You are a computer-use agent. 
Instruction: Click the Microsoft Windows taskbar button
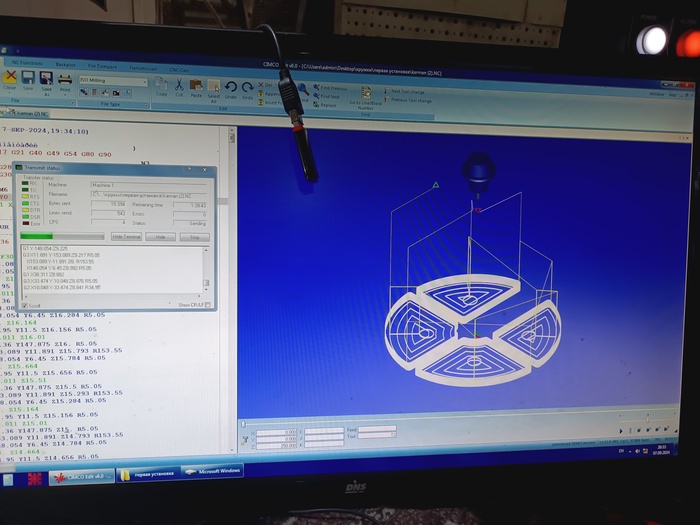click(213, 471)
